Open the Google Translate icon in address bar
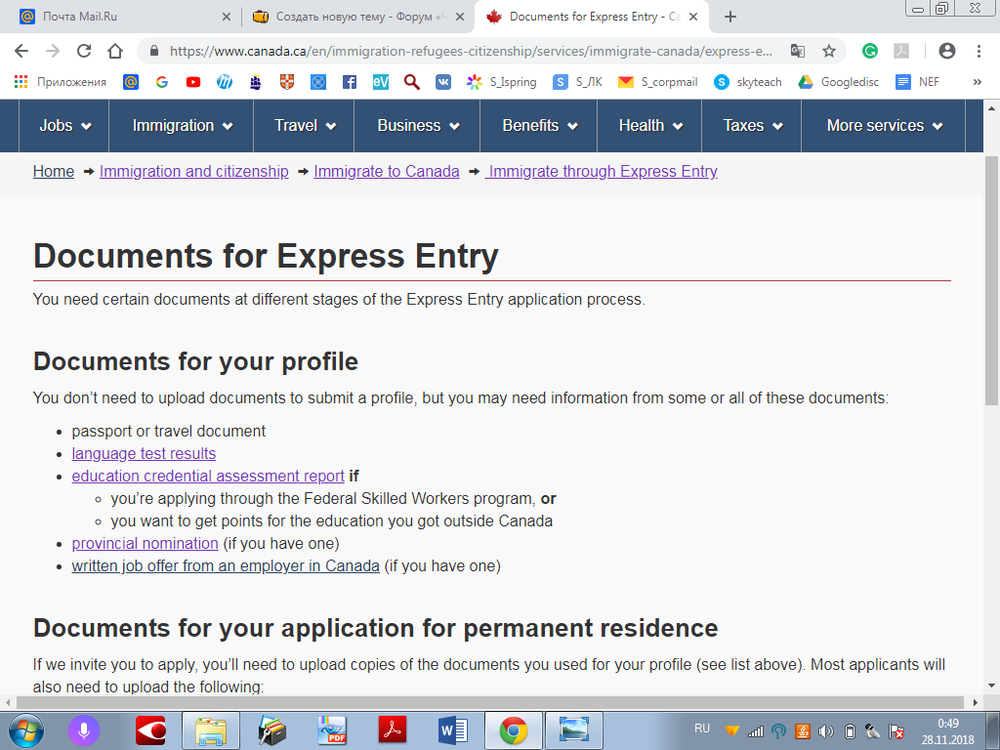 pyautogui.click(x=797, y=51)
